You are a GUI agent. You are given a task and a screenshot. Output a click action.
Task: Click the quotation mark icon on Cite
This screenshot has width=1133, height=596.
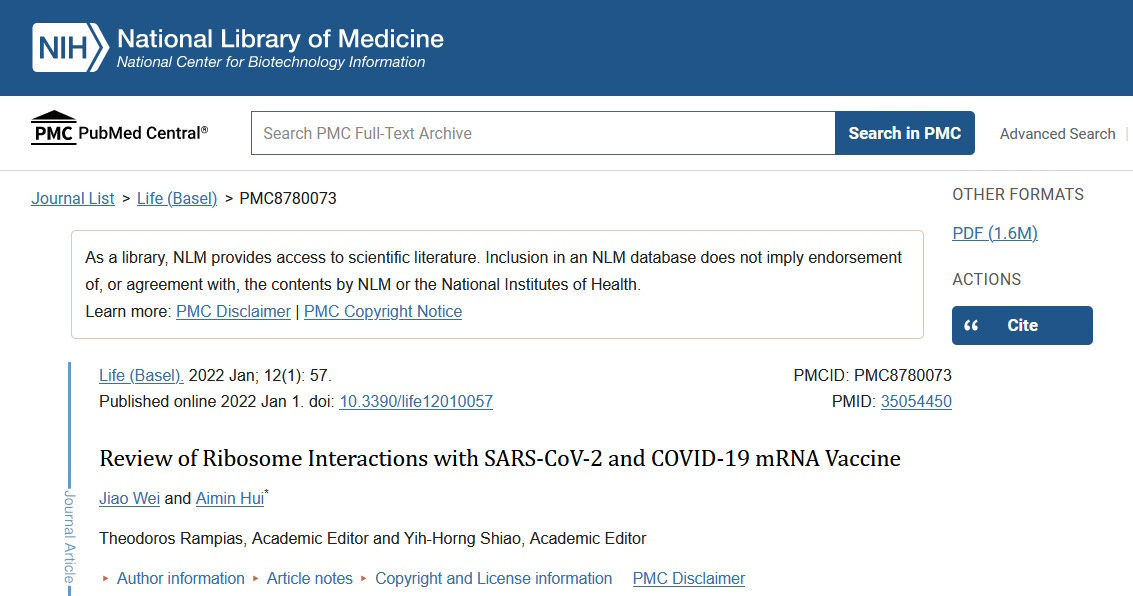click(971, 325)
